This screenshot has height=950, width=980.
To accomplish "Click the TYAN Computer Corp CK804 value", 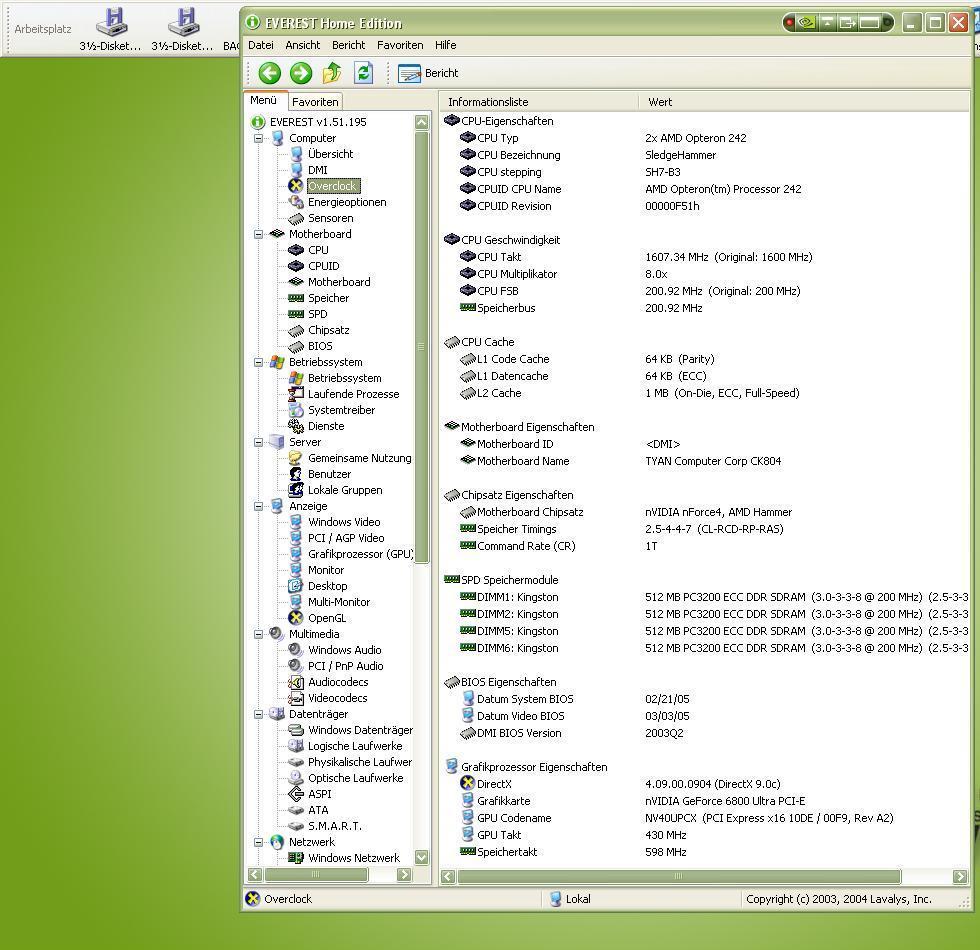I will tap(713, 461).
